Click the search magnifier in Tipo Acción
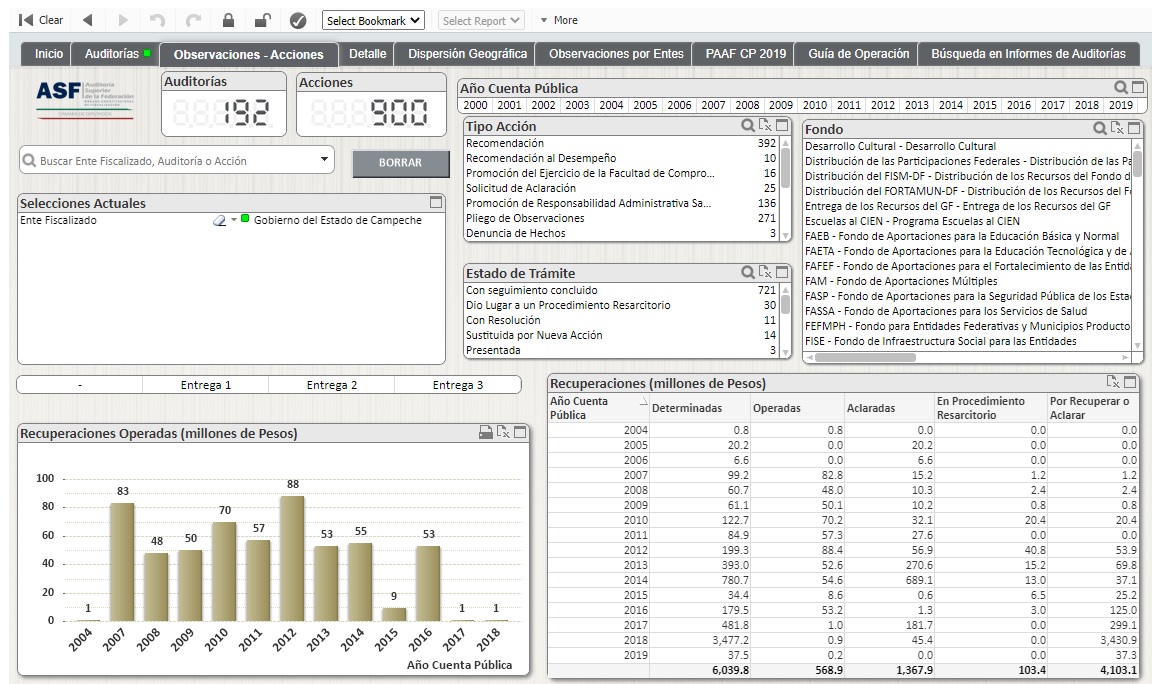 [x=747, y=126]
